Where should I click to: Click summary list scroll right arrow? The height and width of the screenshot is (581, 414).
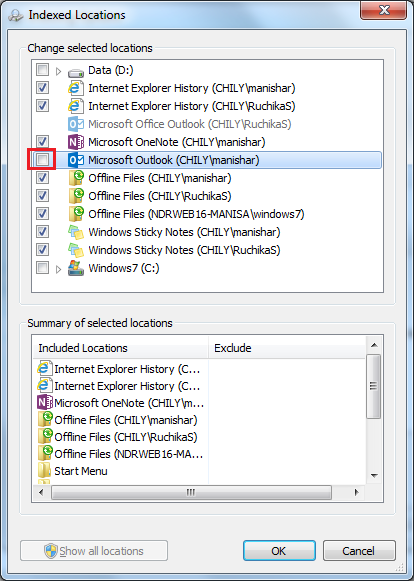pos(357,492)
